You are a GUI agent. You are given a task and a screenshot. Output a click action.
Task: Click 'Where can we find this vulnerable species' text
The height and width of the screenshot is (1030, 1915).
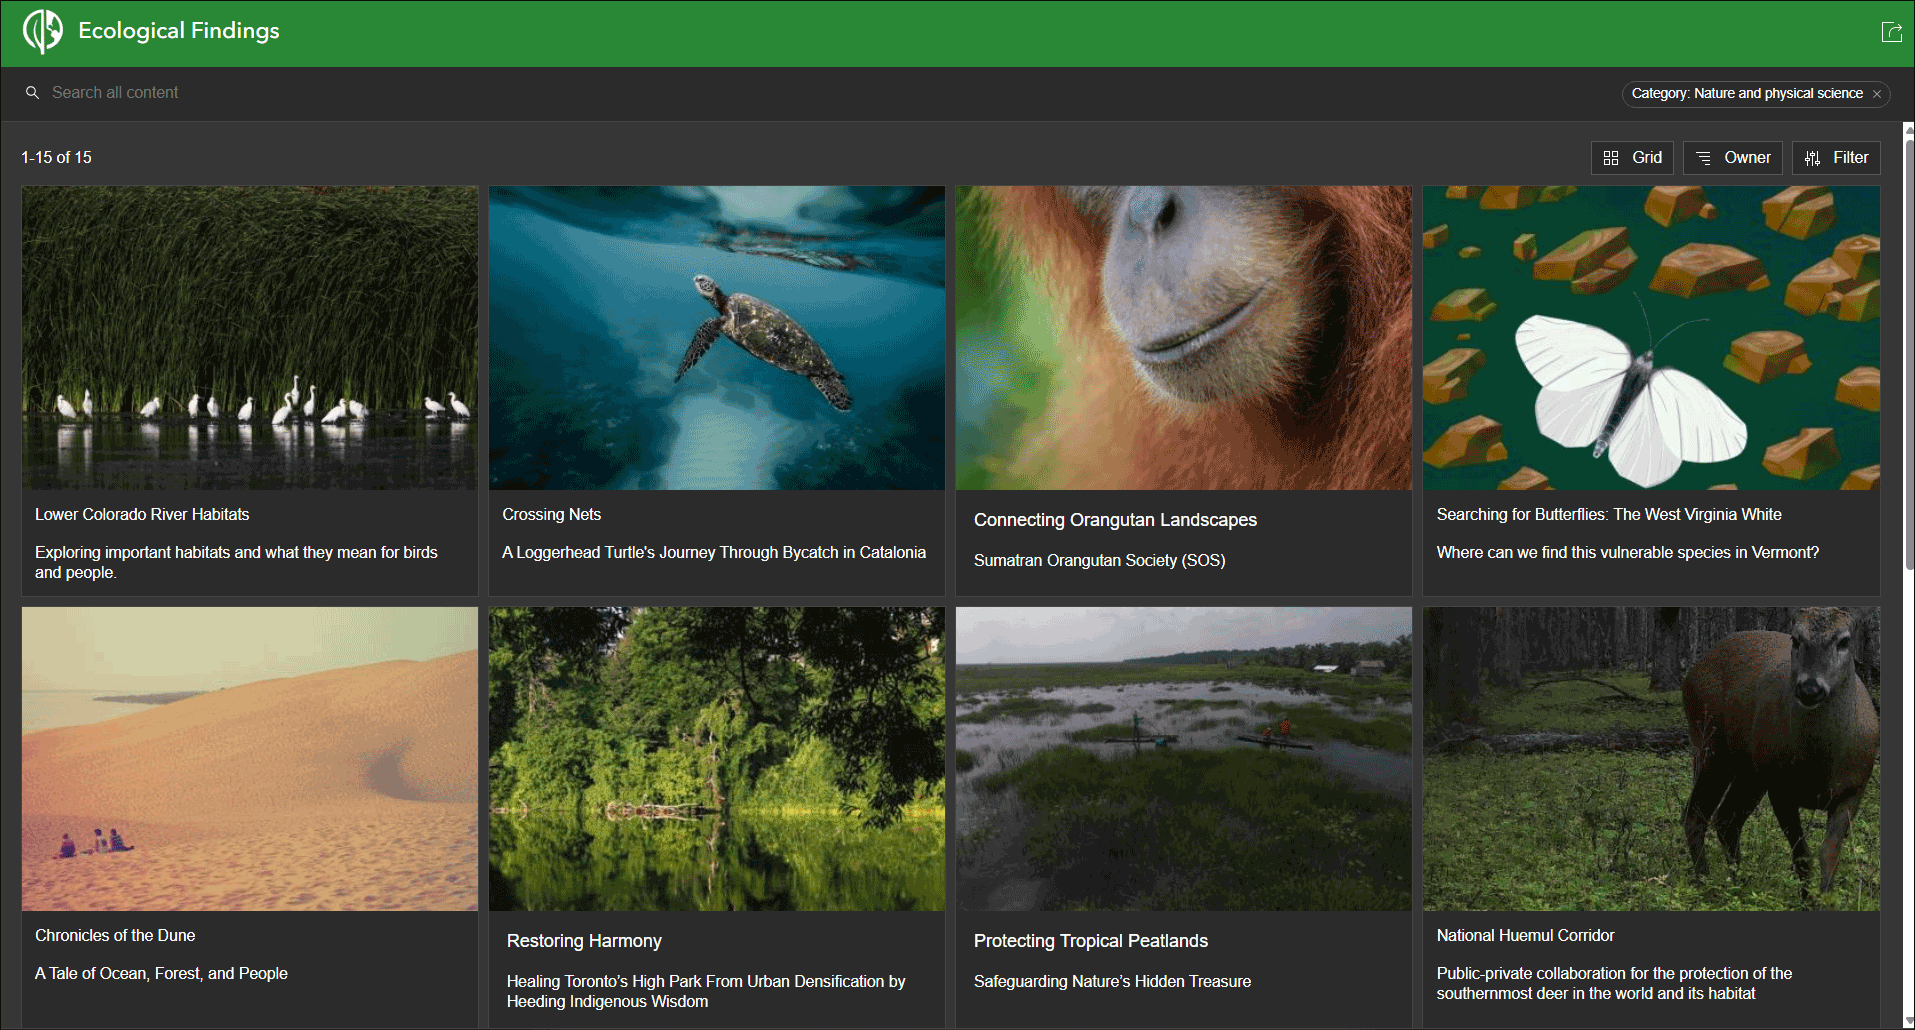(x=1628, y=552)
